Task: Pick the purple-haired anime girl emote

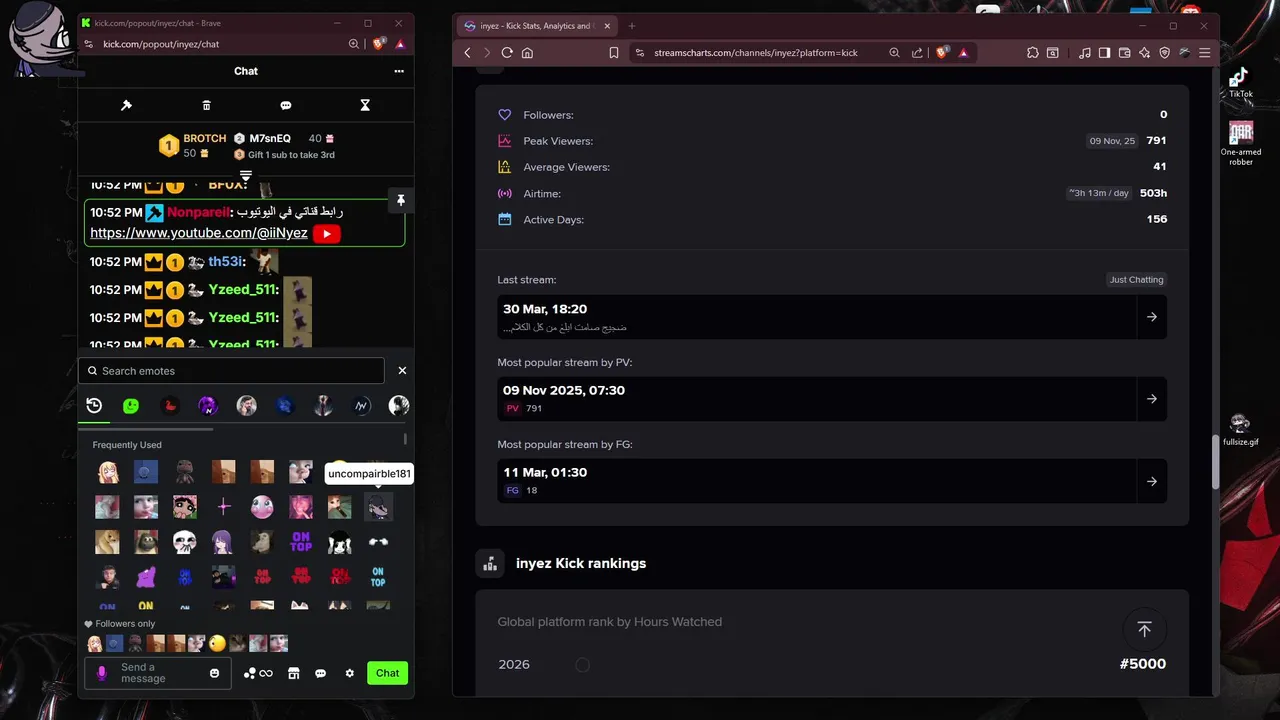Action: pos(223,542)
